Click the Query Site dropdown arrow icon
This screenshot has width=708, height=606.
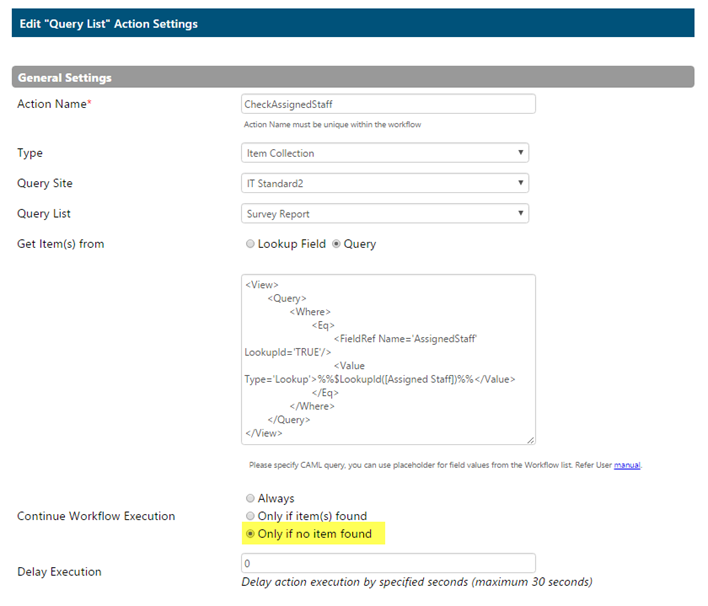click(521, 183)
